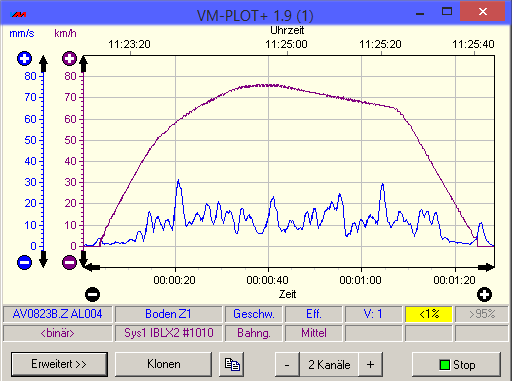512x381 pixels.
Task: Click the yellow <1% indicator
Action: [429, 314]
